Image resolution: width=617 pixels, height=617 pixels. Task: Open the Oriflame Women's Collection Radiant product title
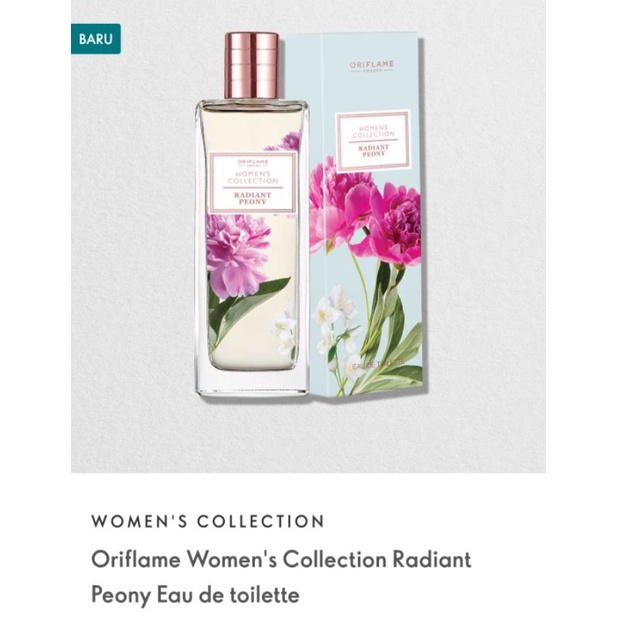(281, 559)
